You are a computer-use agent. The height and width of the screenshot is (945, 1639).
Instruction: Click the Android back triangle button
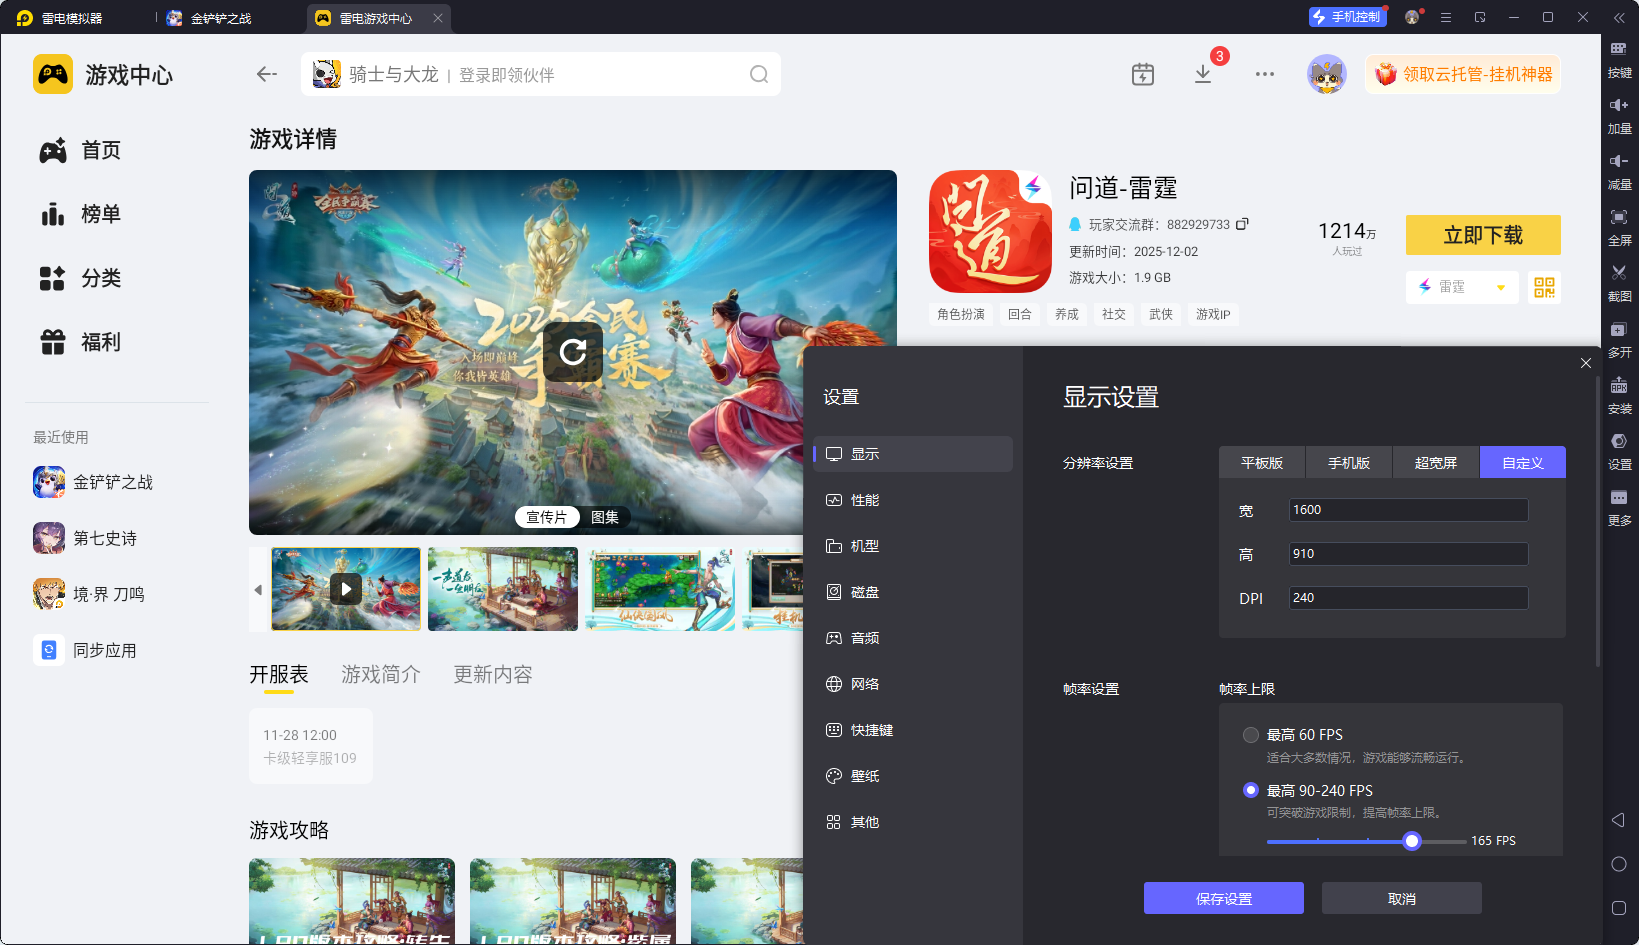tap(1618, 820)
